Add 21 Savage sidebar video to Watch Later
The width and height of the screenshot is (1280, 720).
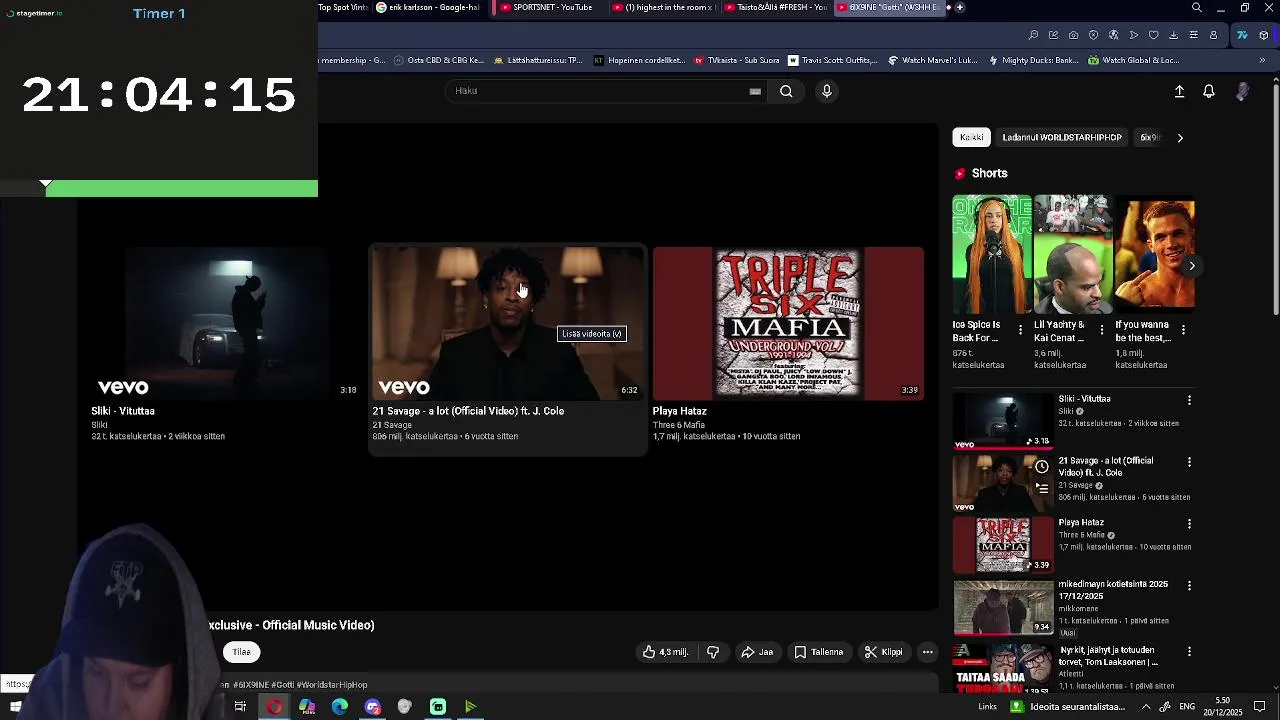(x=1041, y=467)
